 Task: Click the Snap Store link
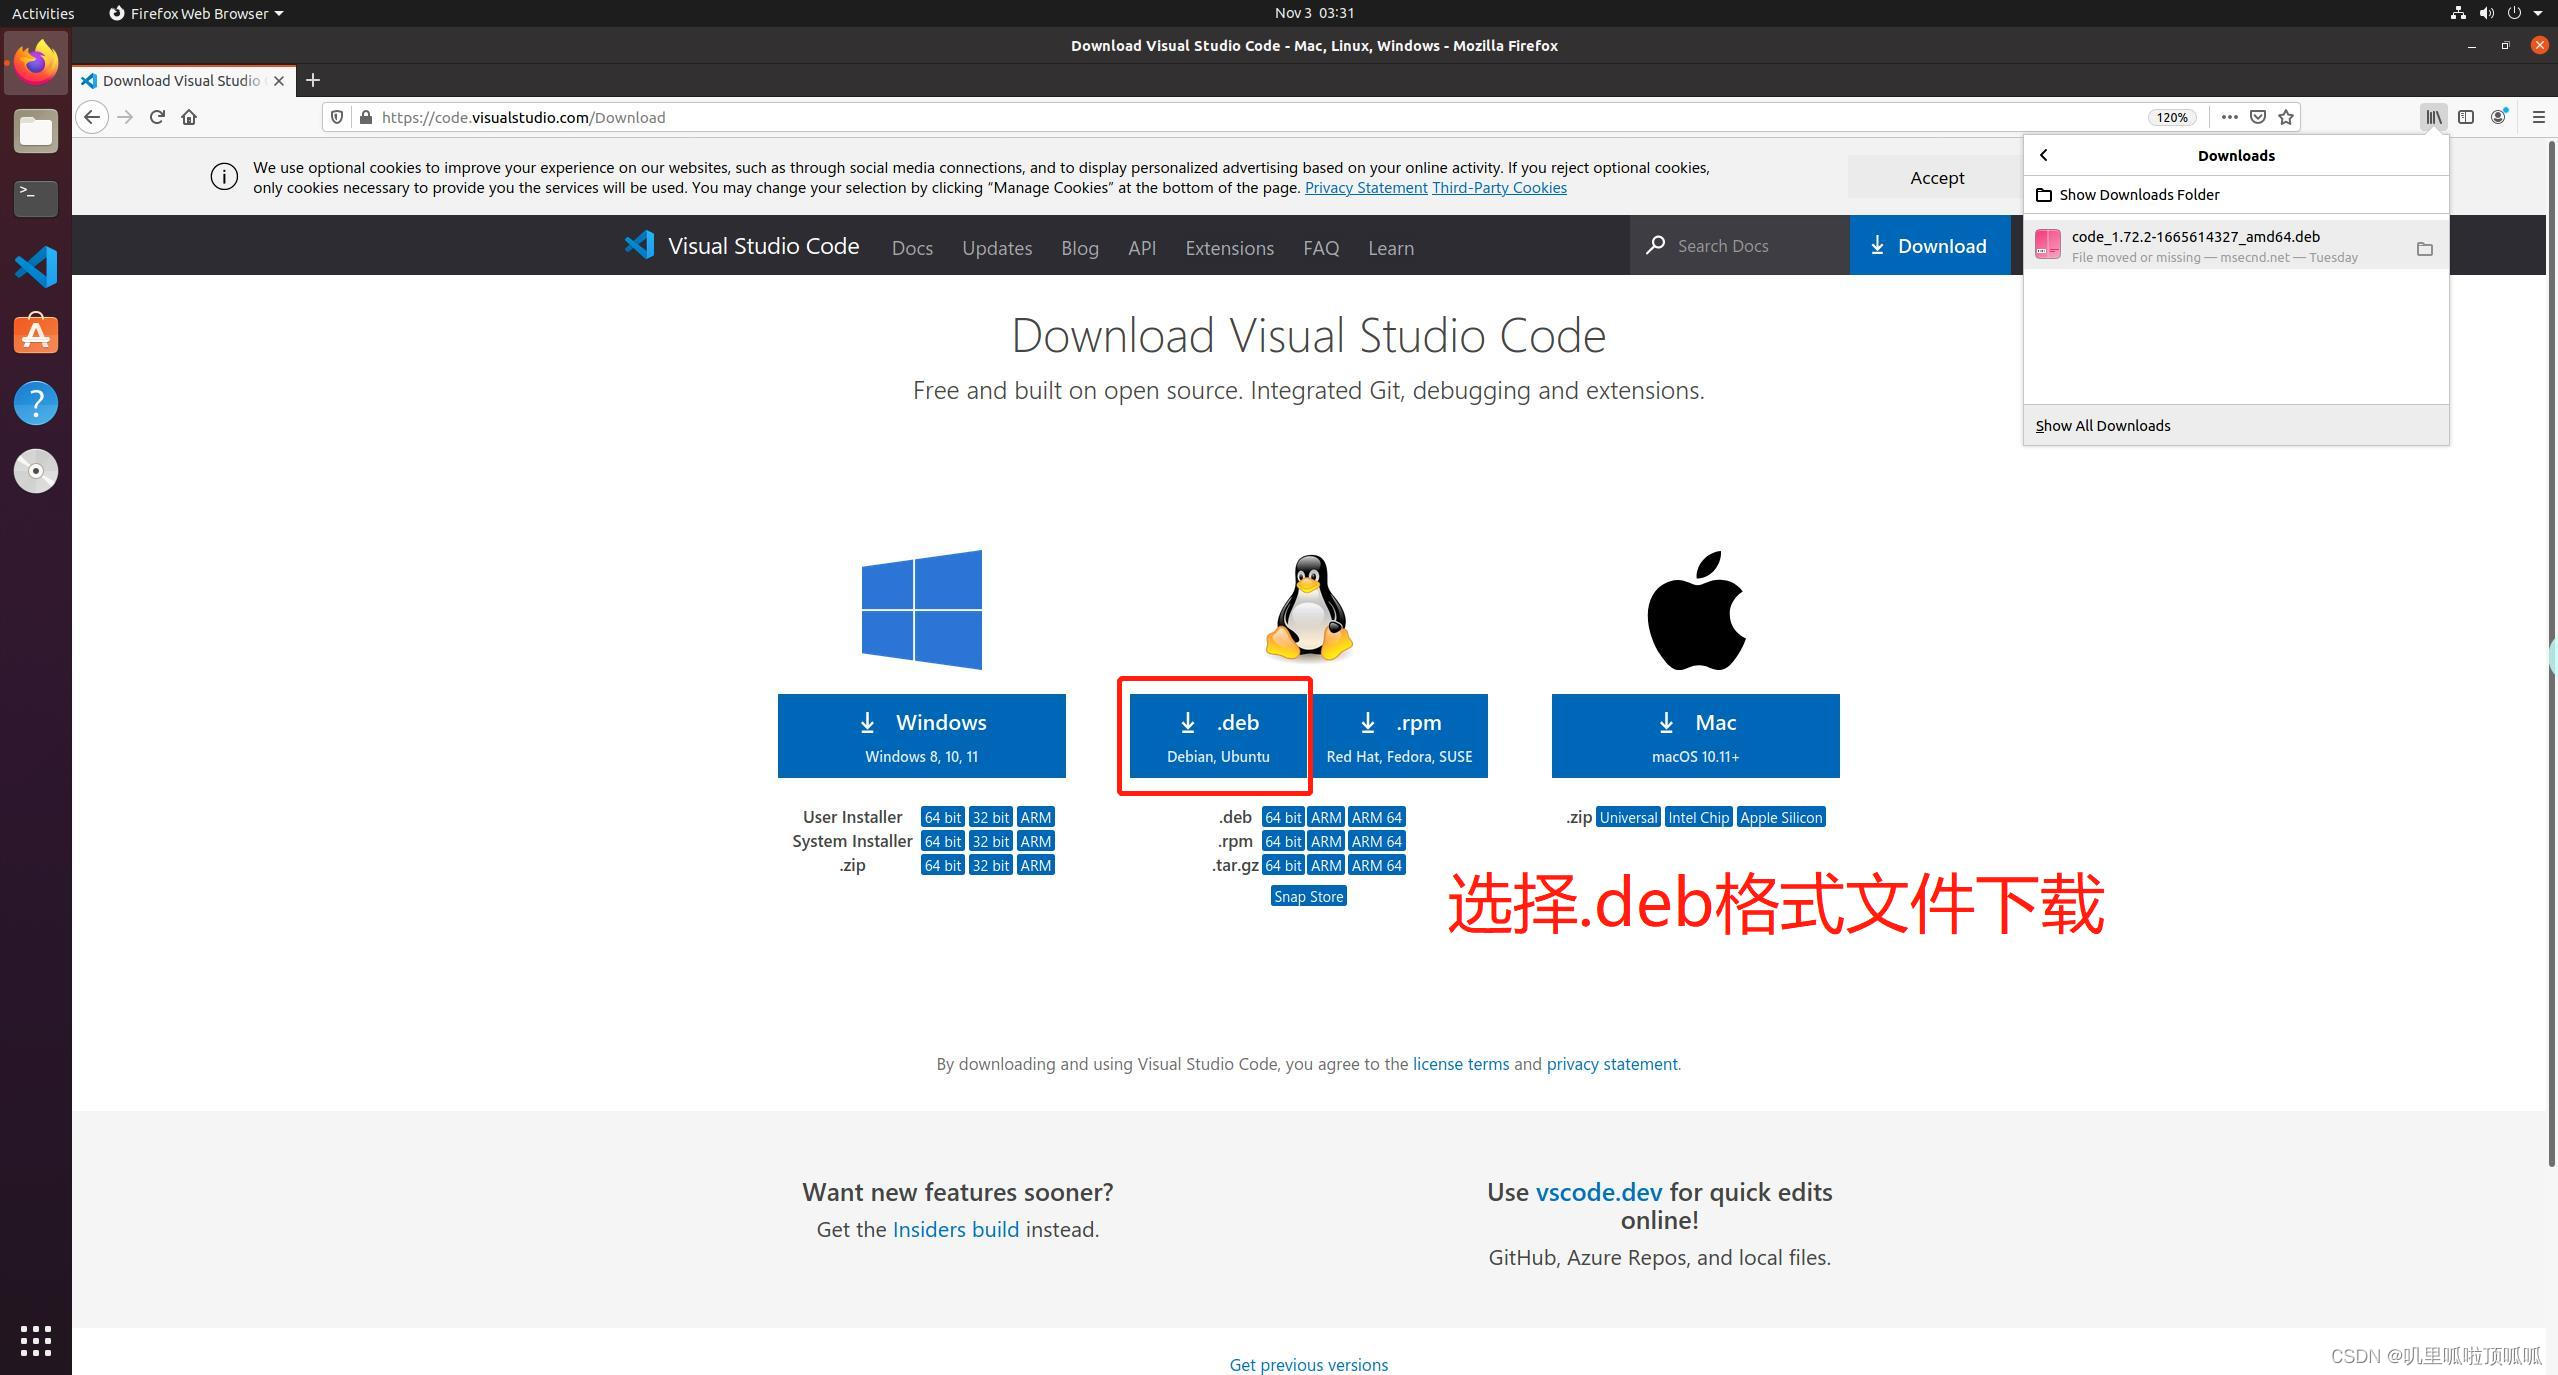click(x=1308, y=896)
